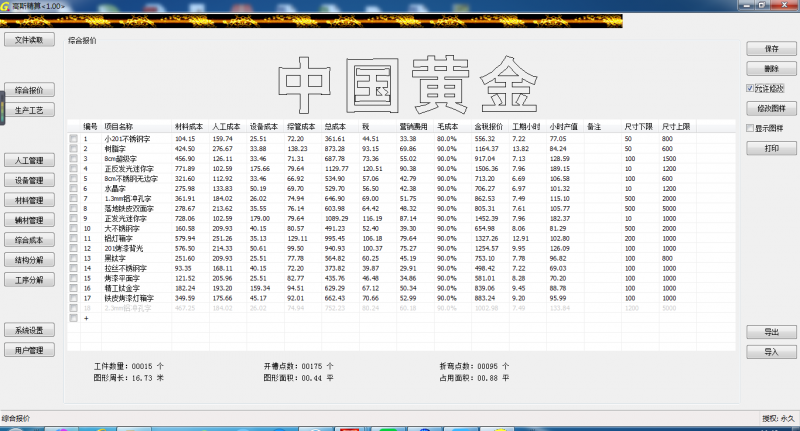The image size is (800, 431).
Task: Select the 精工钛金字 name cell
Action: pyautogui.click(x=122, y=288)
